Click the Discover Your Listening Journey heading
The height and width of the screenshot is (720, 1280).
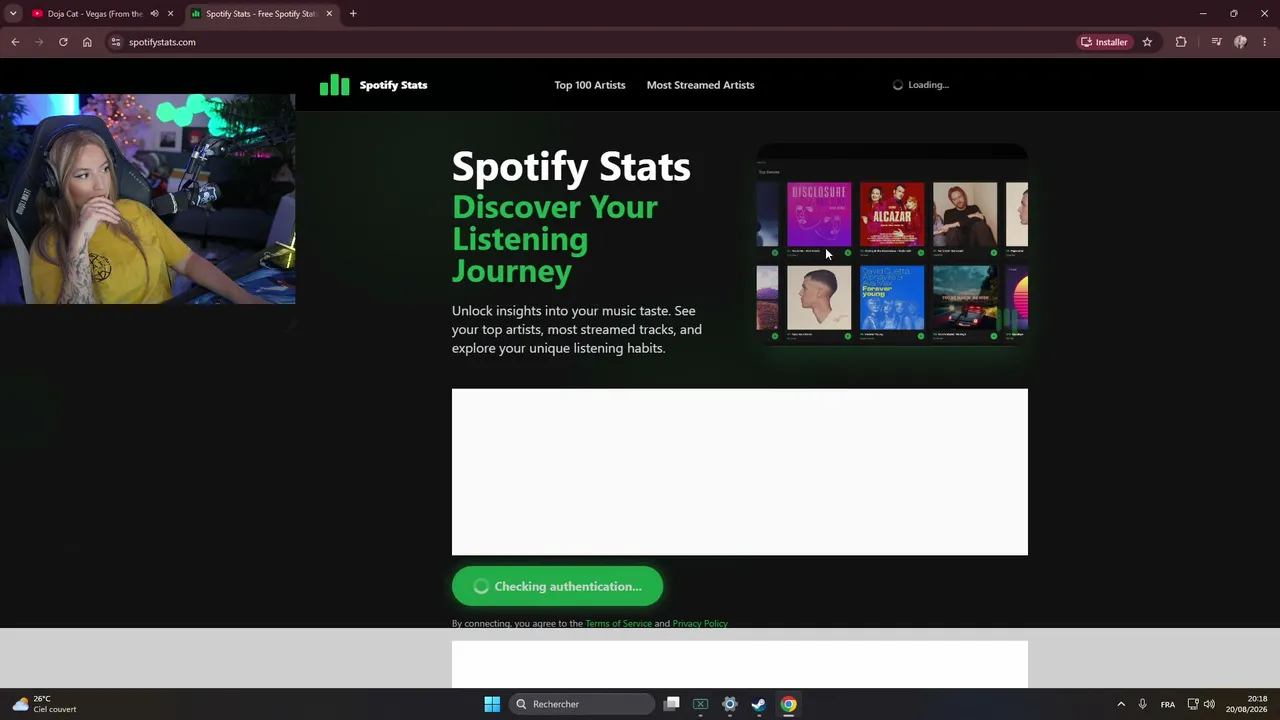click(x=555, y=238)
